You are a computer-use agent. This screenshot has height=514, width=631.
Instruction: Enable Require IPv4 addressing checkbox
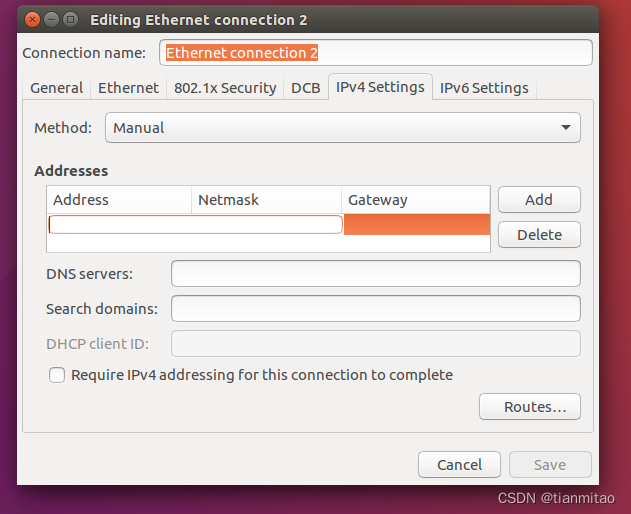(x=58, y=375)
